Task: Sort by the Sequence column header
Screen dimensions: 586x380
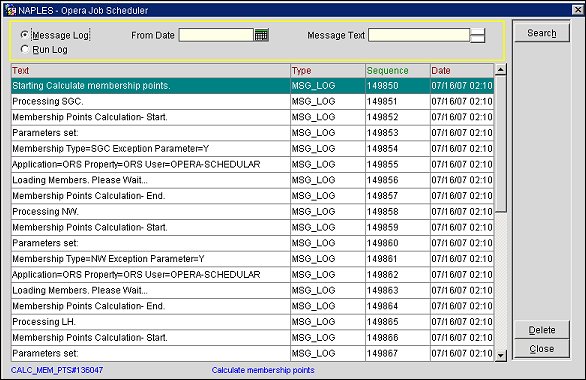Action: pyautogui.click(x=398, y=71)
